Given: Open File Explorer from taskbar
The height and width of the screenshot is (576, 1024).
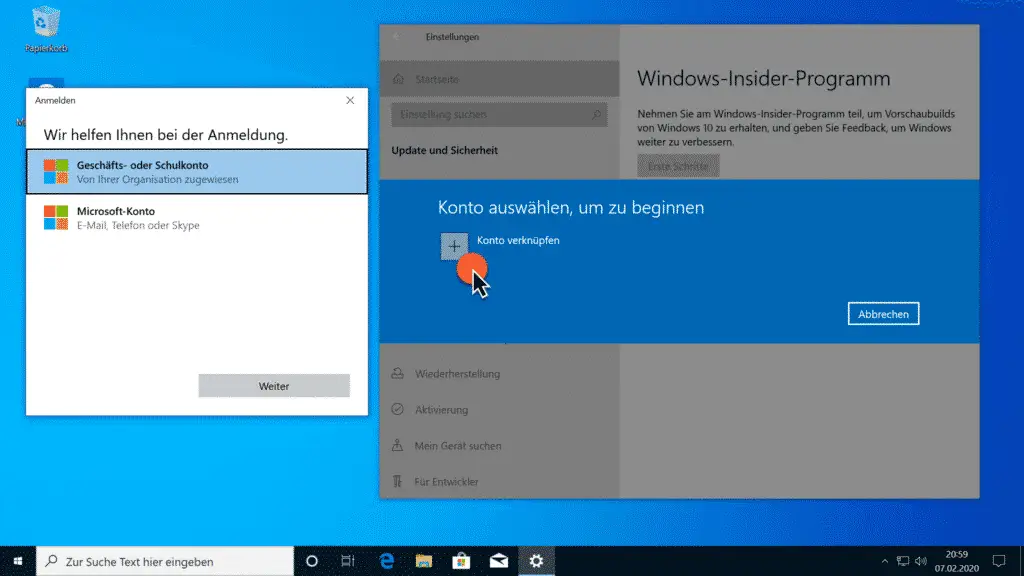Looking at the screenshot, I should (424, 561).
